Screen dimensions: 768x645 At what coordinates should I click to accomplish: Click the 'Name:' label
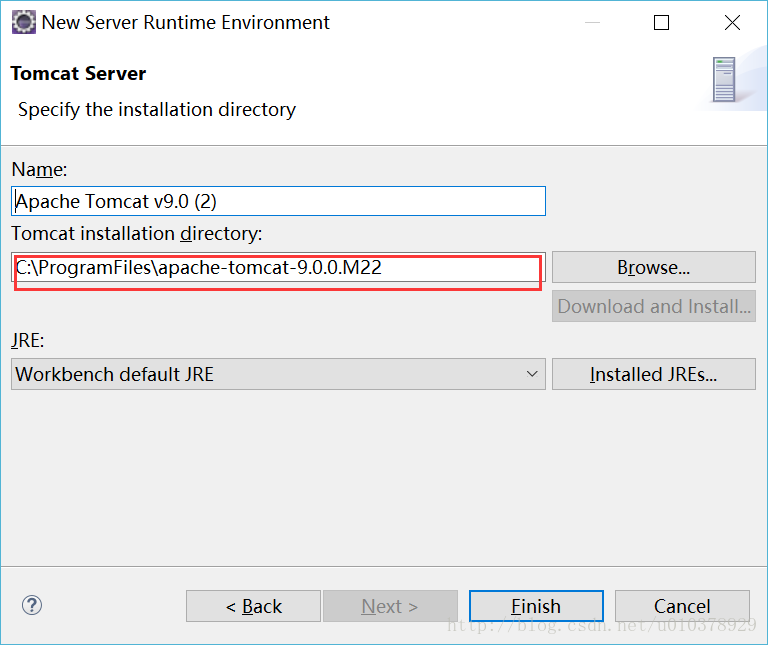click(39, 169)
